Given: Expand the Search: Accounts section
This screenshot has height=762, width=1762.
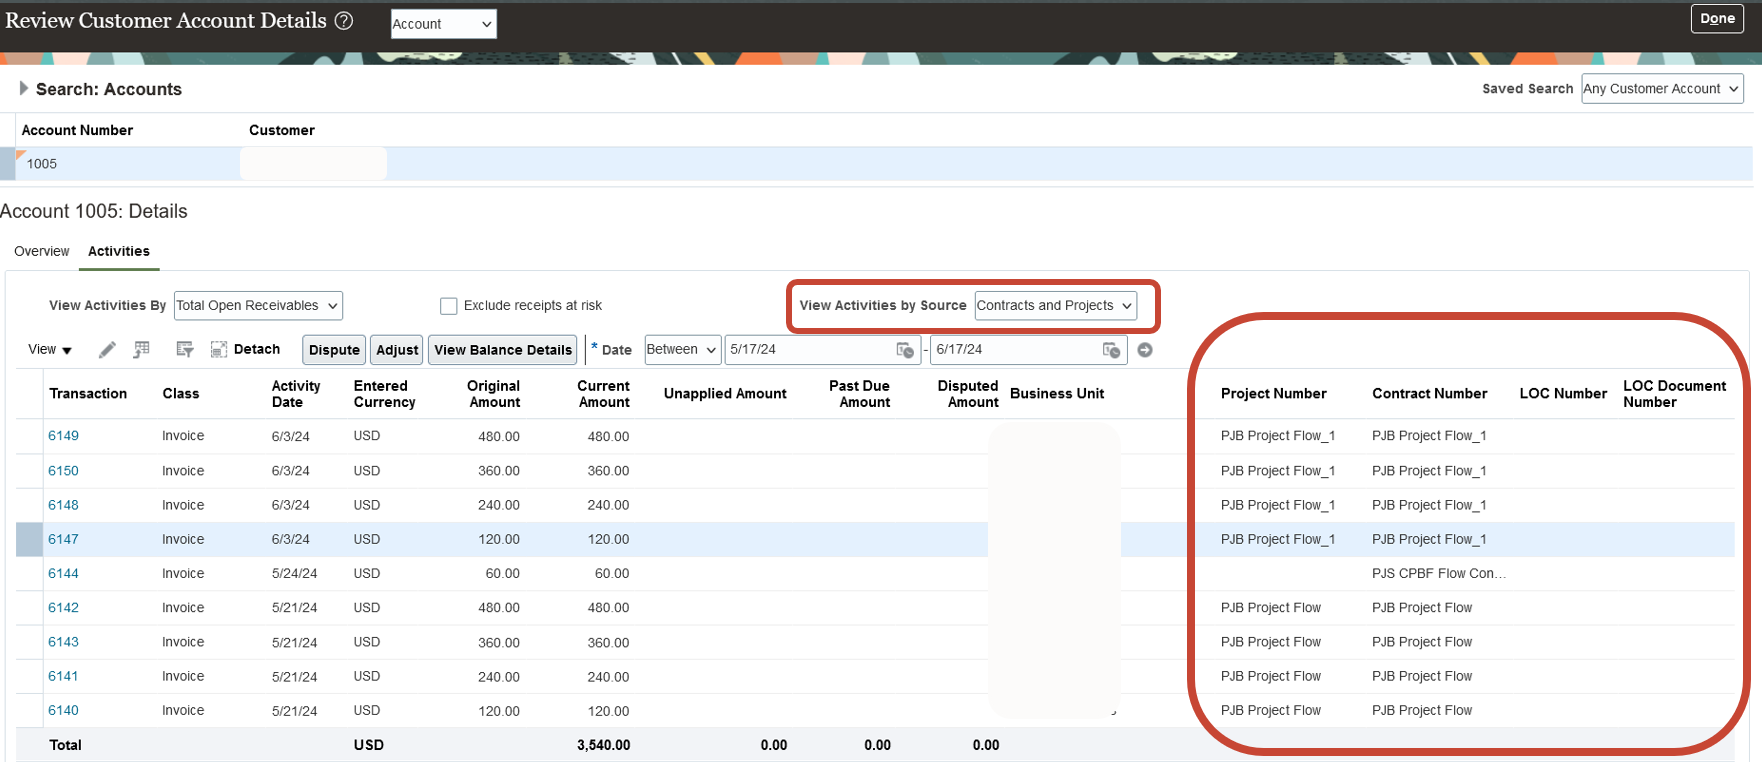Looking at the screenshot, I should click(x=24, y=88).
